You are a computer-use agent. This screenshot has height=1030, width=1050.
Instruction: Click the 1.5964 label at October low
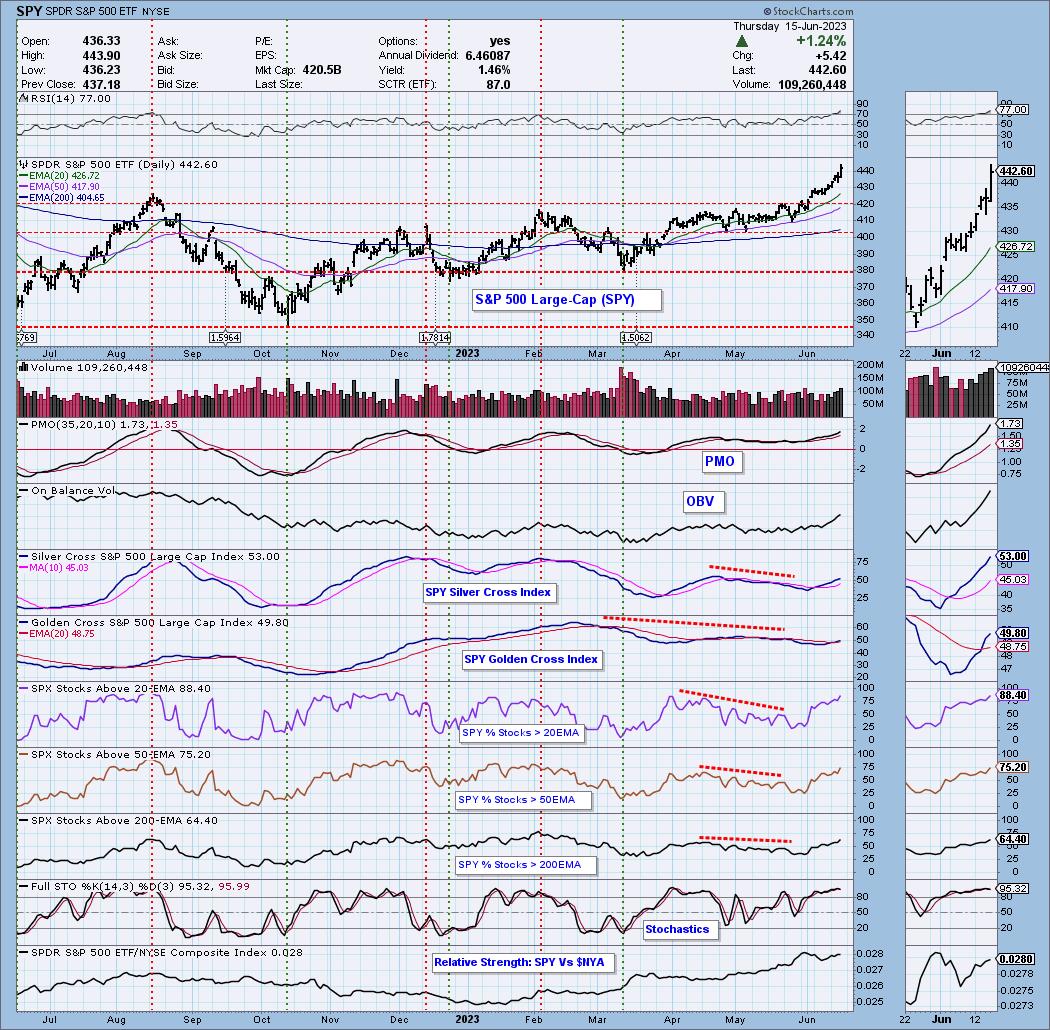click(225, 338)
